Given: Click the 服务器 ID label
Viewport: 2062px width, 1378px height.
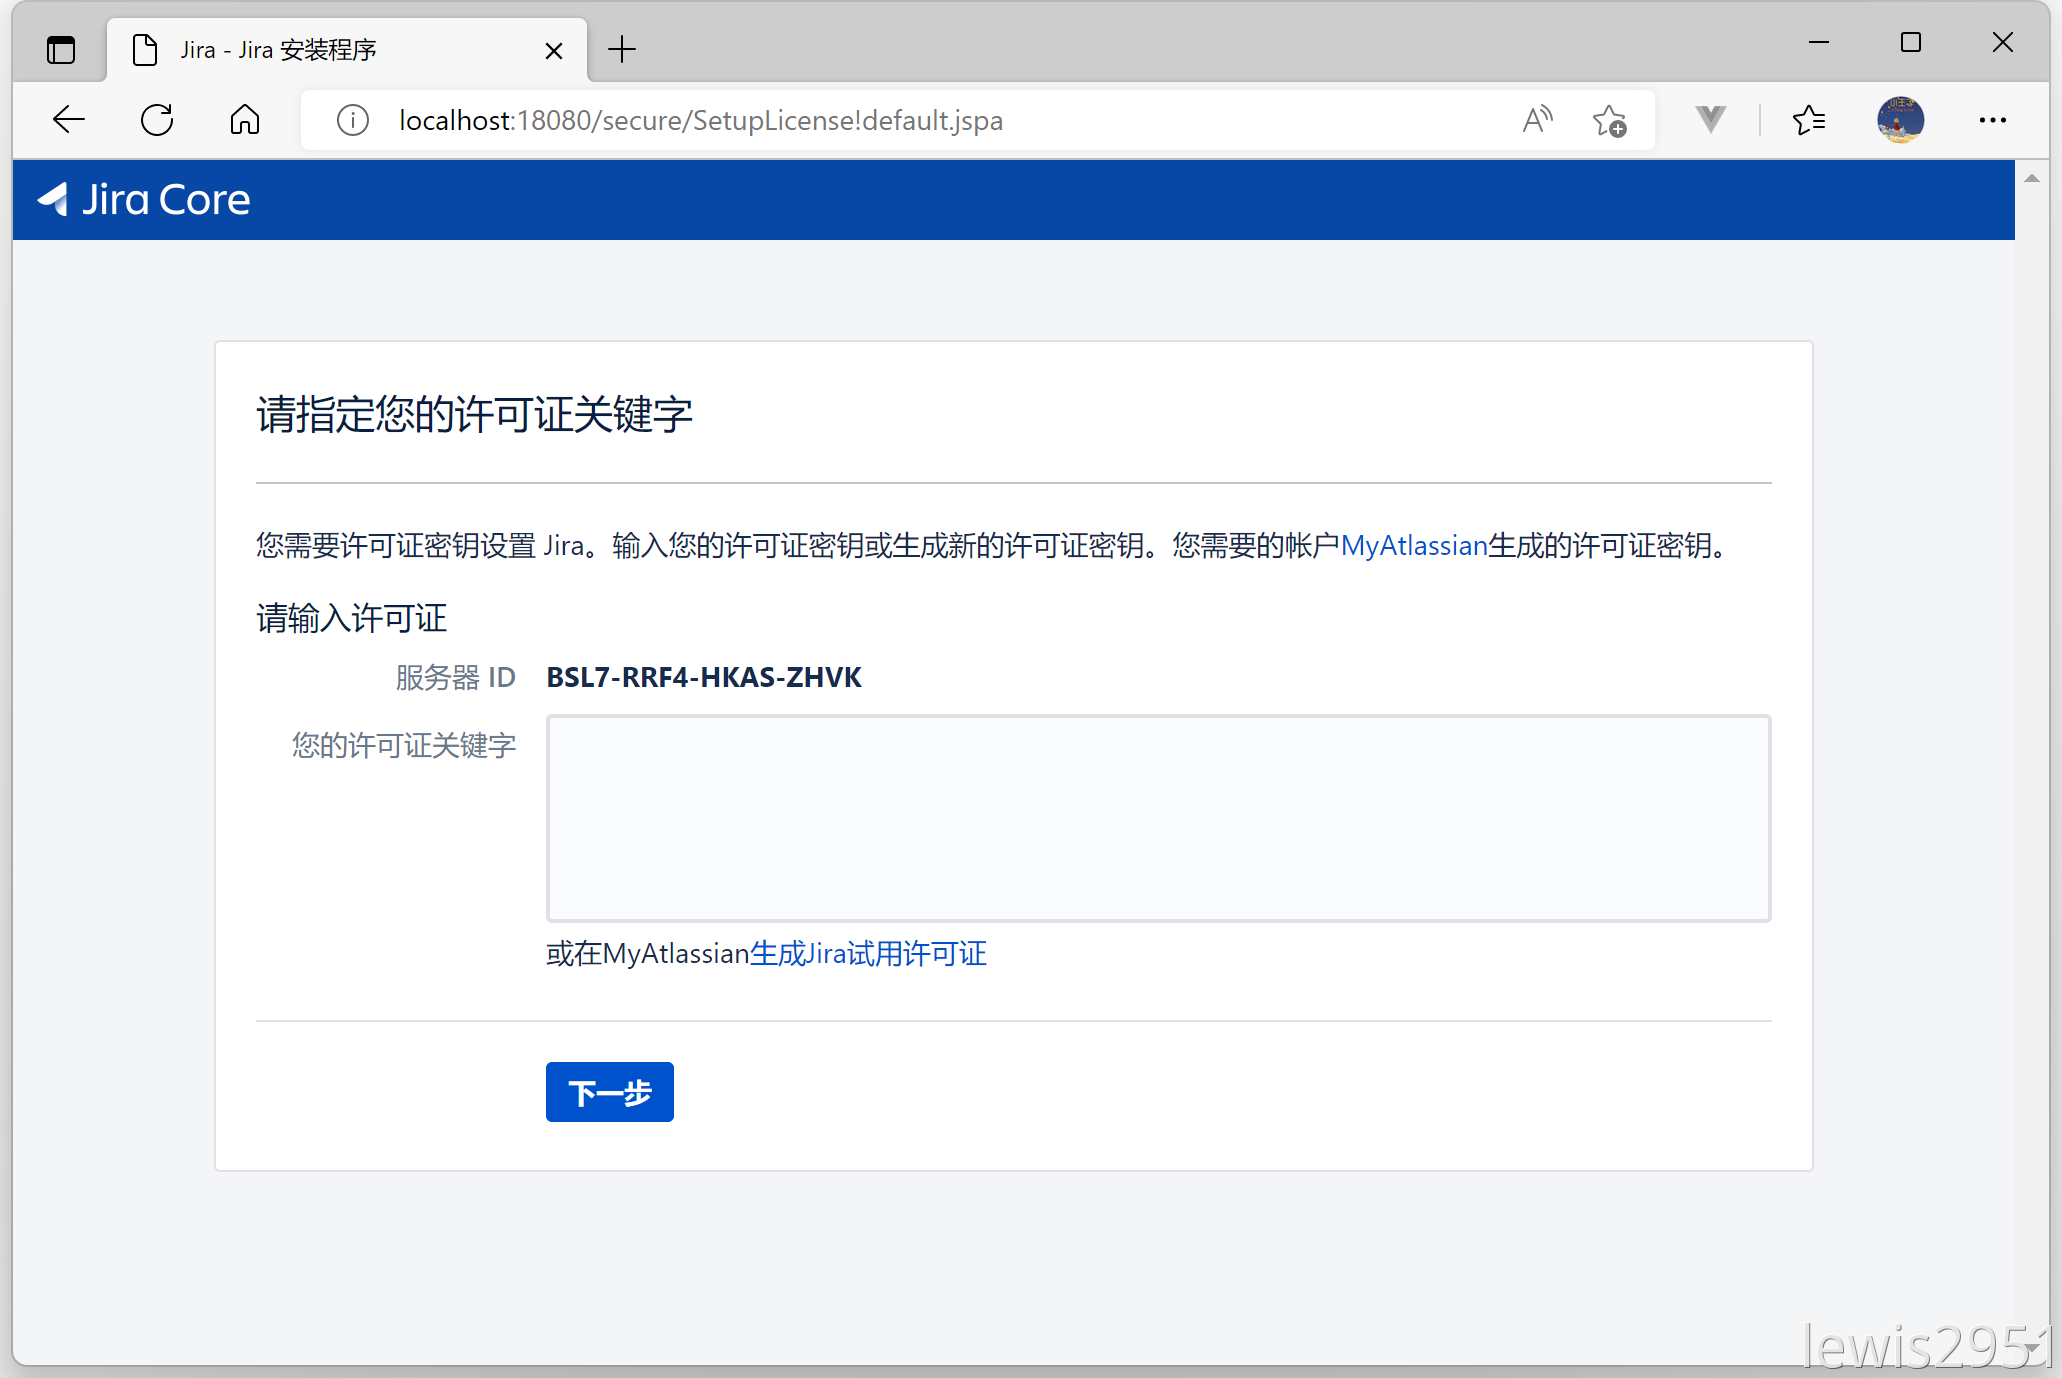Looking at the screenshot, I should [x=456, y=678].
